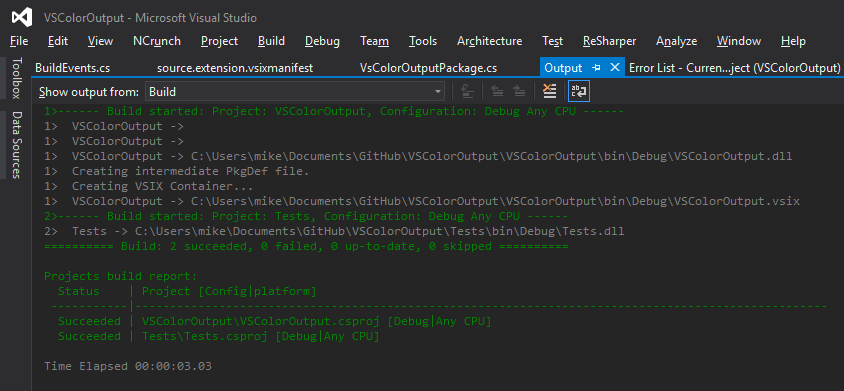Click 'Creating intermediate PkgDef file.' line
Viewport: 844px width, 391px height.
pyautogui.click(x=177, y=172)
